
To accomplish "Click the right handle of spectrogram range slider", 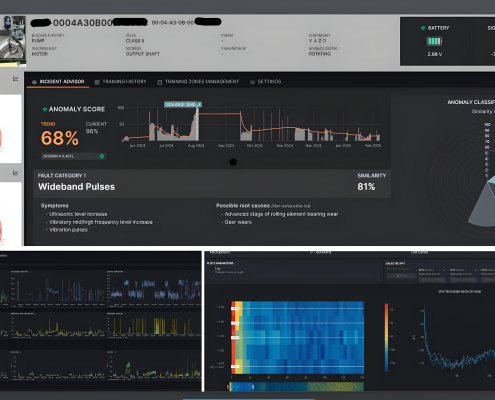I will (x=253, y=387).
